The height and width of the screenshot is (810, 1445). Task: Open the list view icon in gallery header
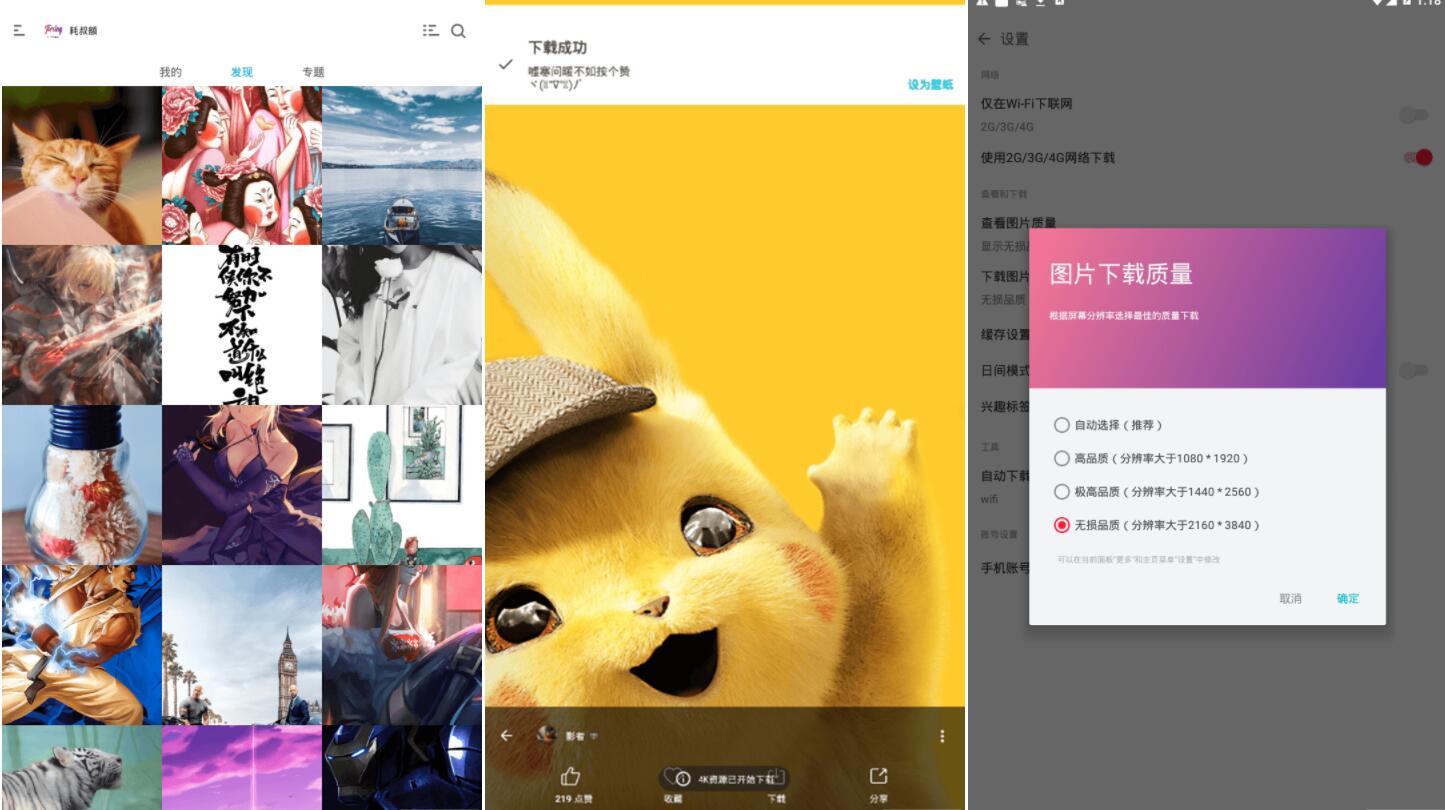click(x=431, y=31)
